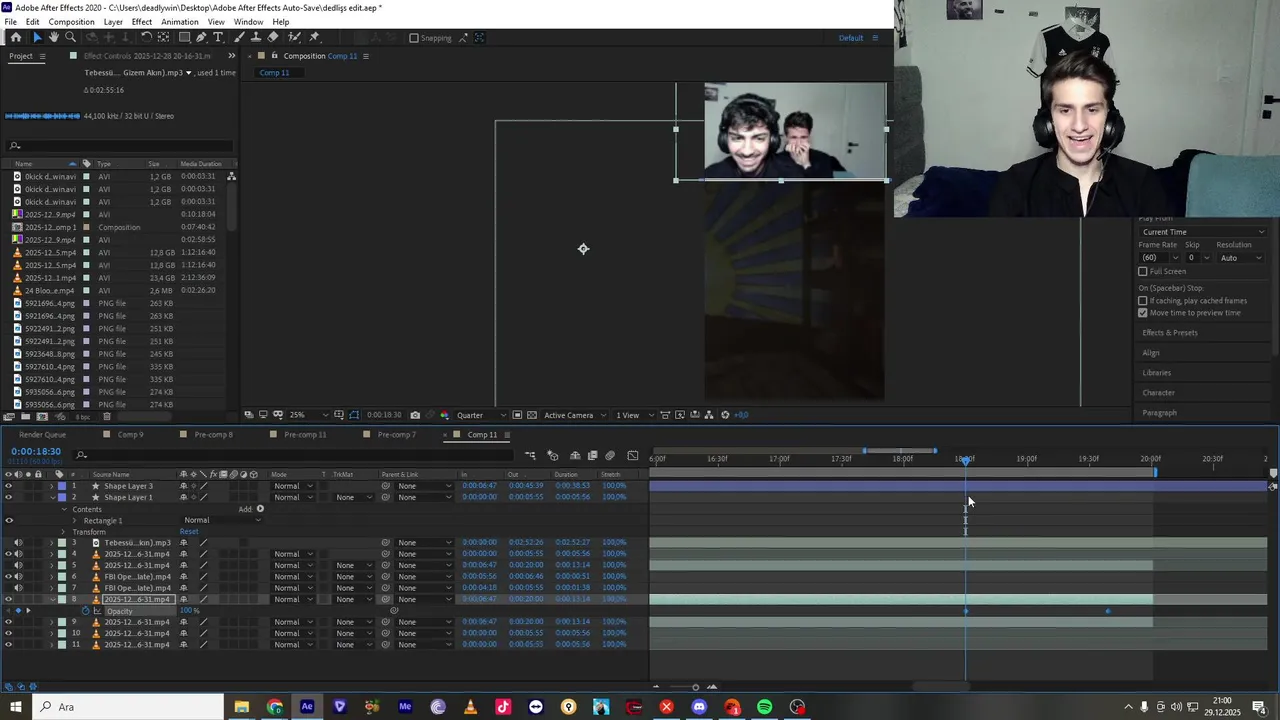Viewport: 1280px width, 720px height.
Task: Switch to Pre-comp 7 timeline tab
Action: click(397, 435)
